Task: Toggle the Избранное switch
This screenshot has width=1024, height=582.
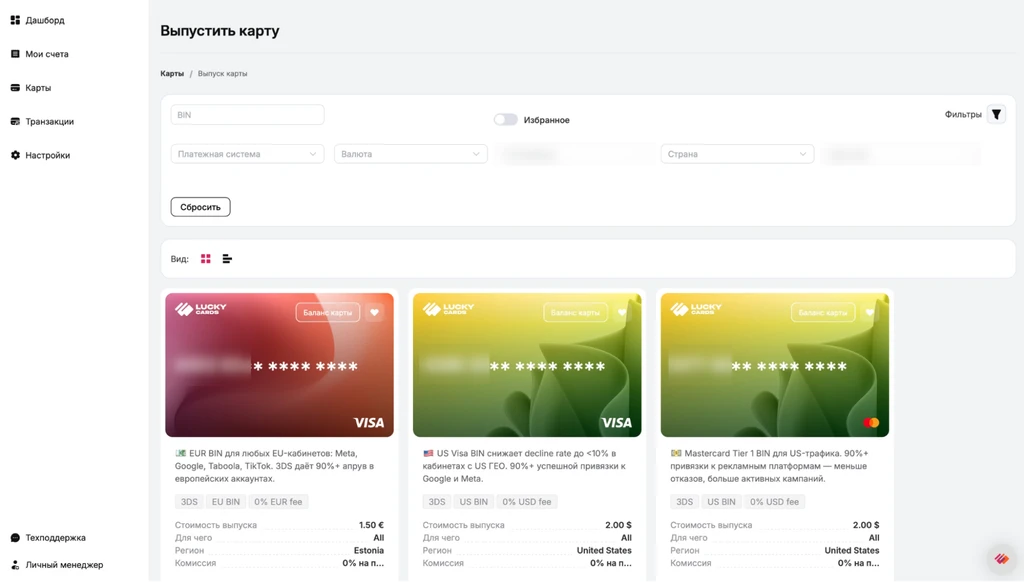Action: 505,120
